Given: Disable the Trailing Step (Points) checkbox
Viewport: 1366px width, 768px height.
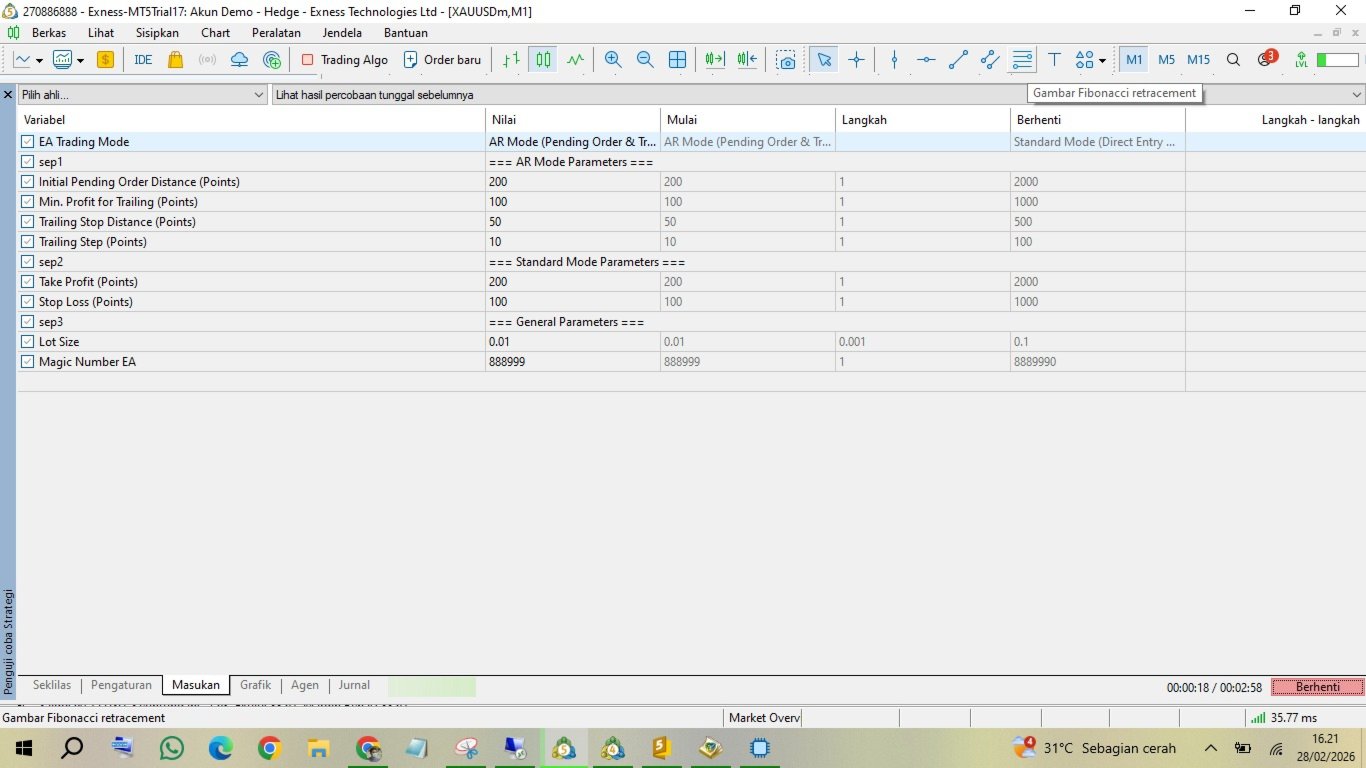Looking at the screenshot, I should [28, 242].
